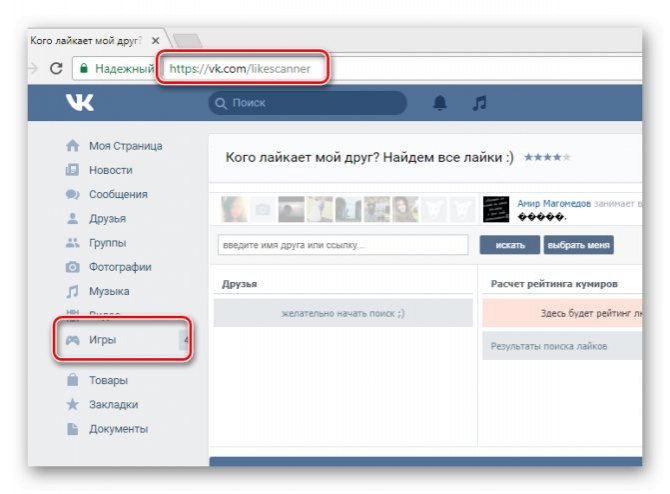Open Сообщения in the sidebar
Viewport: 670px width, 494px height.
pos(118,194)
